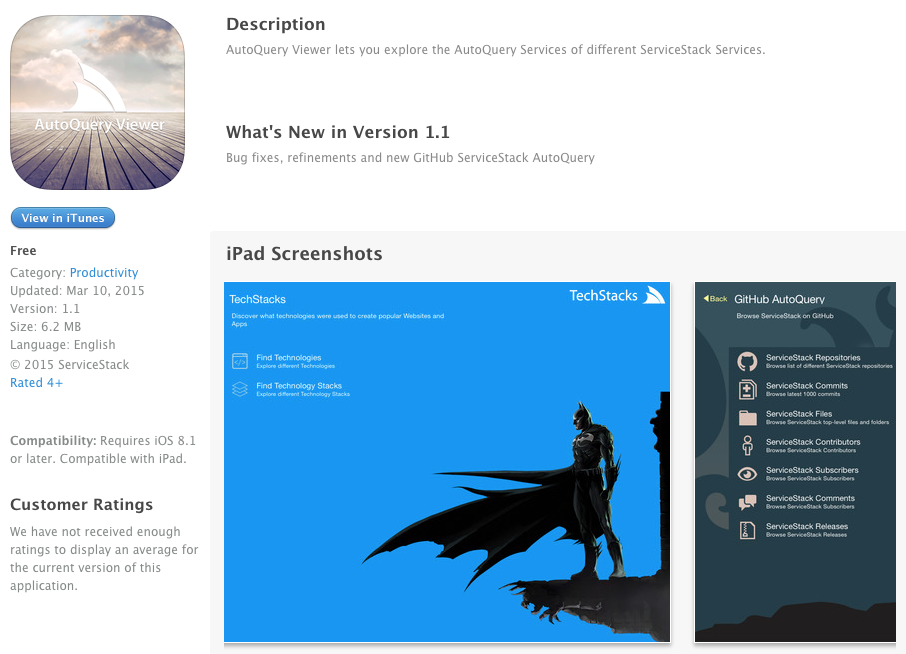Select the ServiceStack Commits document icon
The width and height of the screenshot is (906, 654).
click(747, 387)
